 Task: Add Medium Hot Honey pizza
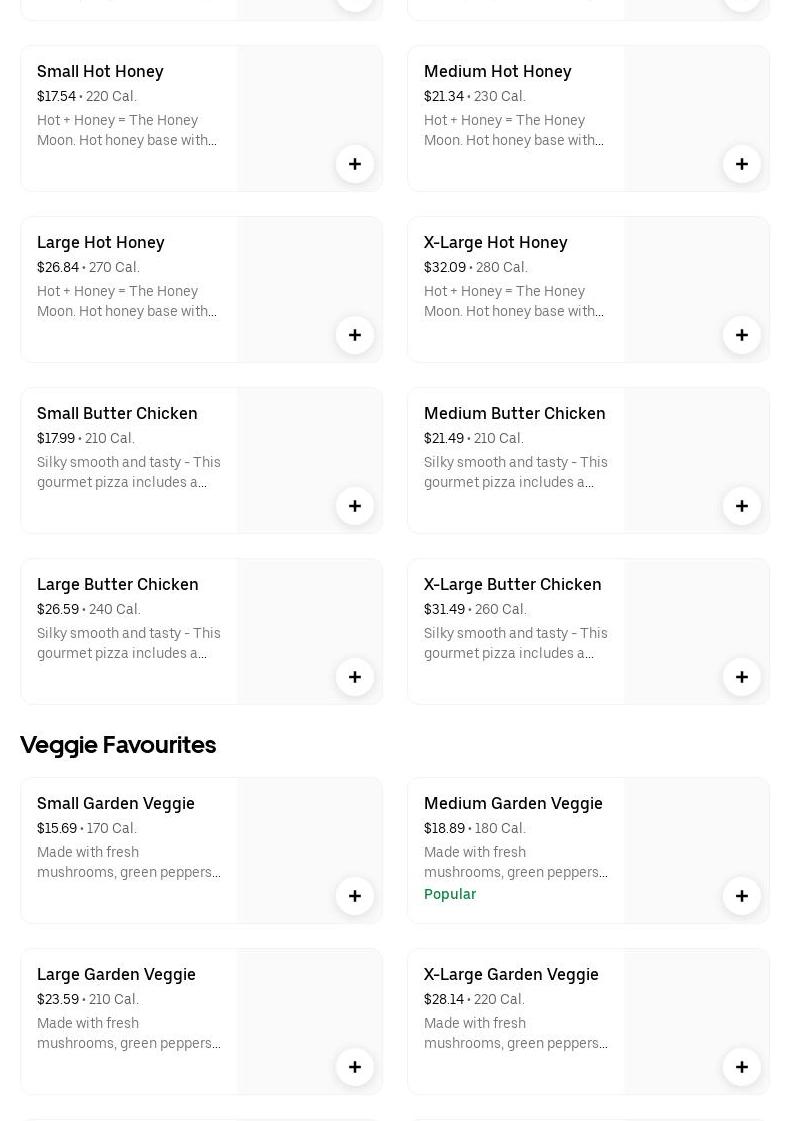coord(742,164)
